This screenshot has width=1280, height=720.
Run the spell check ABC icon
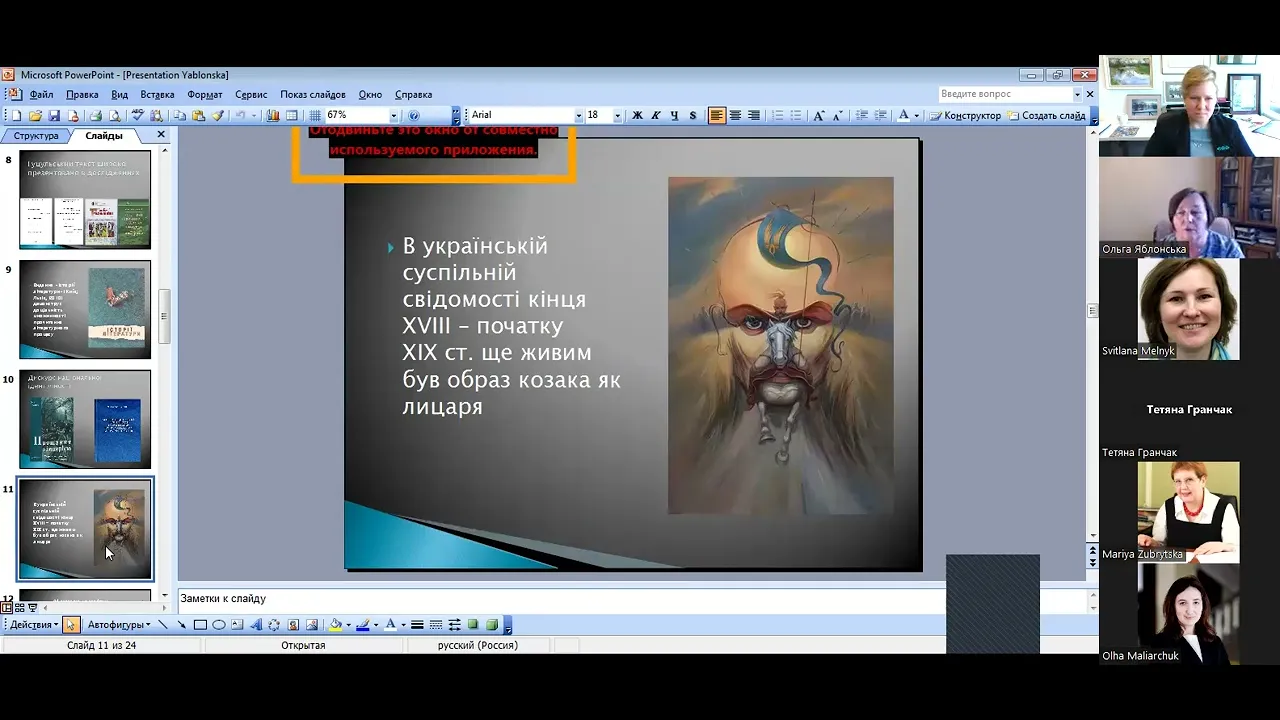[x=137, y=116]
